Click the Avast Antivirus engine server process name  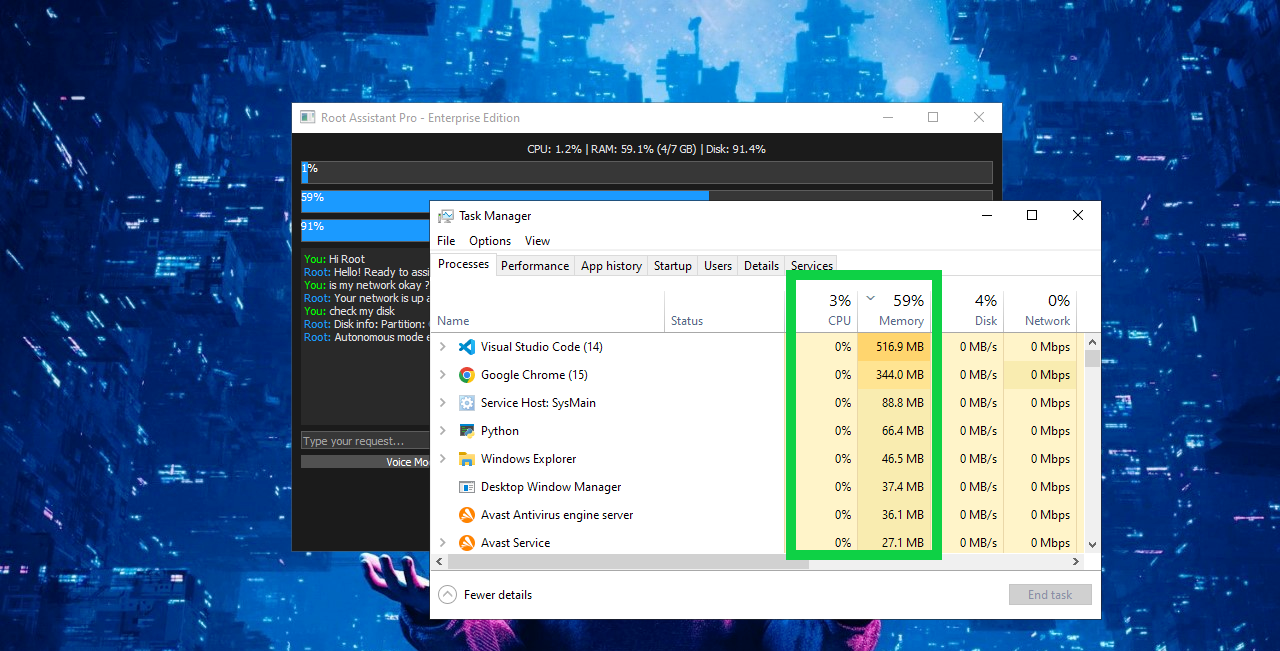coord(557,515)
